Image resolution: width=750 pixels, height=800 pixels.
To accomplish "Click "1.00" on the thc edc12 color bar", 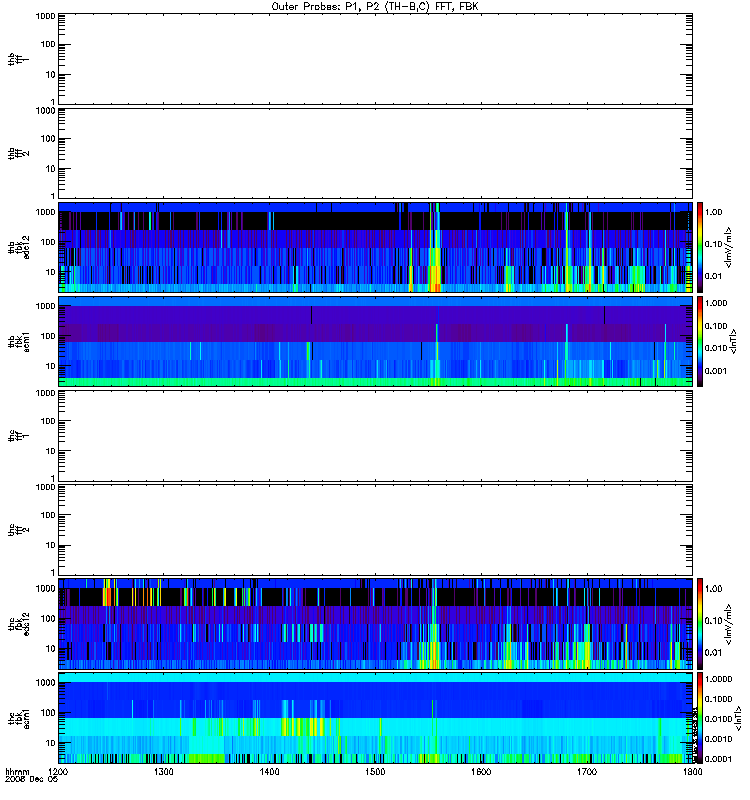I will tap(714, 589).
